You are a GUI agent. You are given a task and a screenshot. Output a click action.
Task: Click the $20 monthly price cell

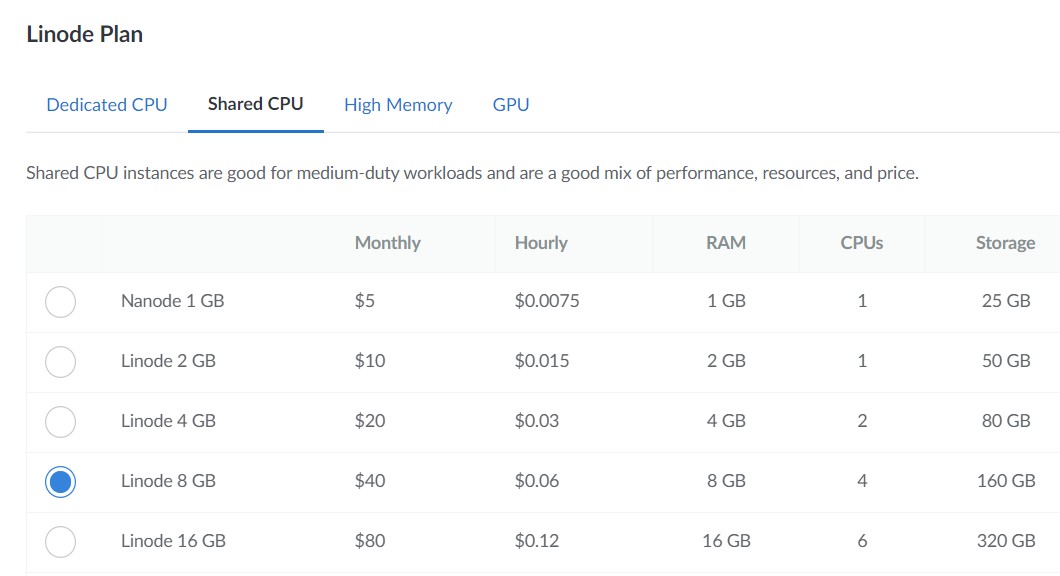click(x=370, y=421)
